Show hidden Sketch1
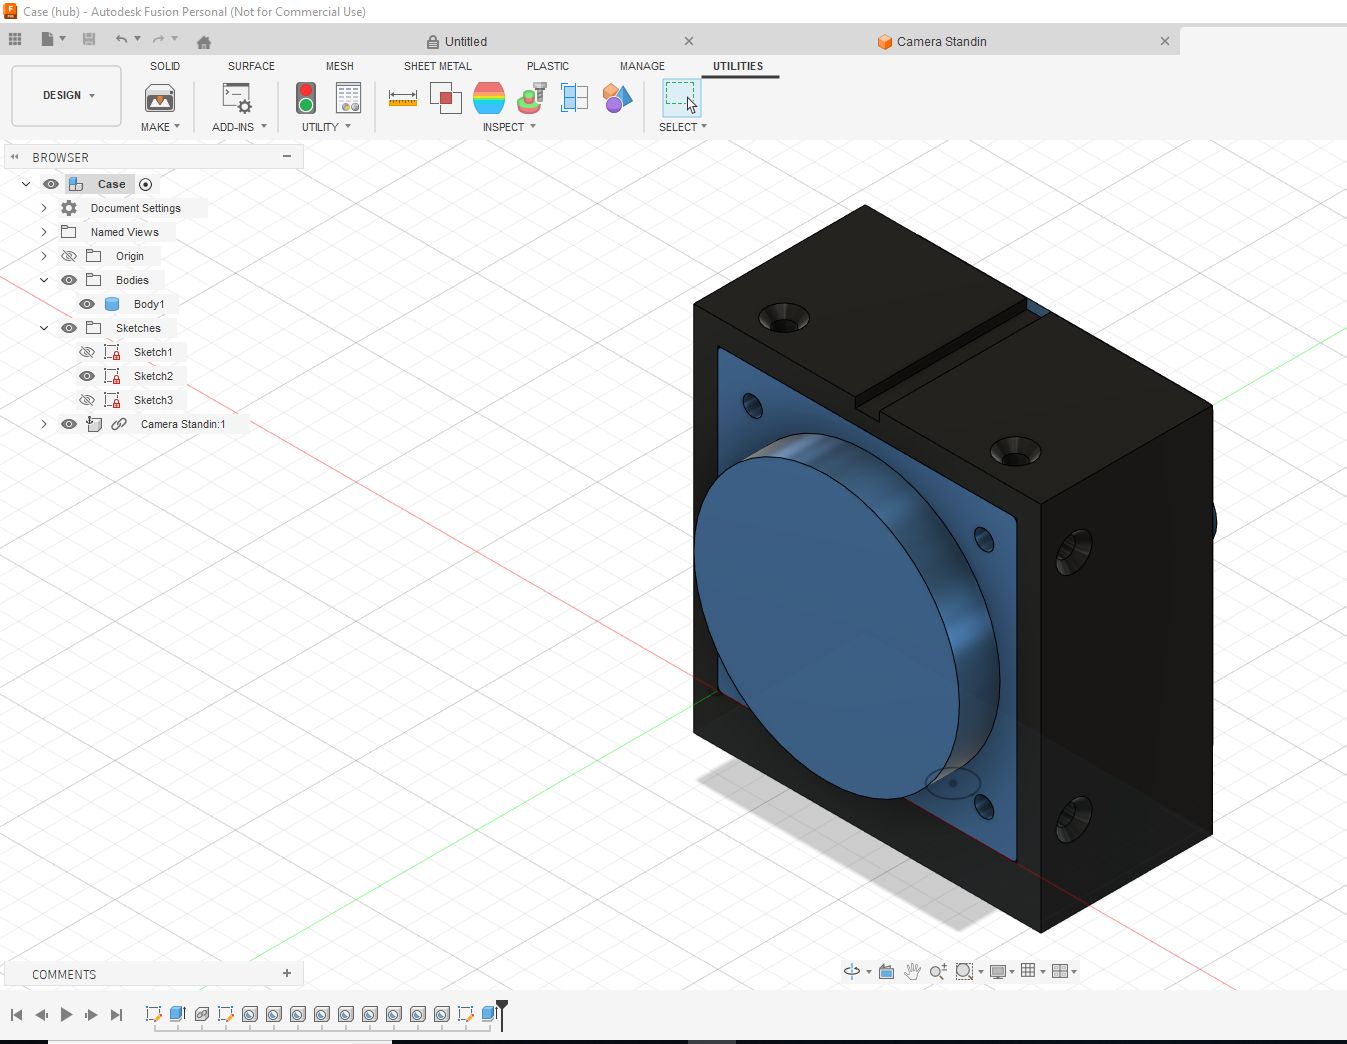The image size is (1347, 1044). click(x=87, y=352)
